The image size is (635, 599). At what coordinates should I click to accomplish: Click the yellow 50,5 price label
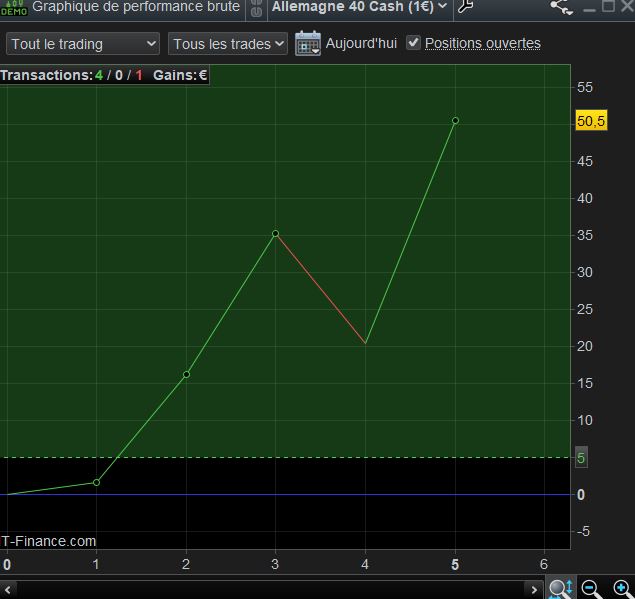591,121
